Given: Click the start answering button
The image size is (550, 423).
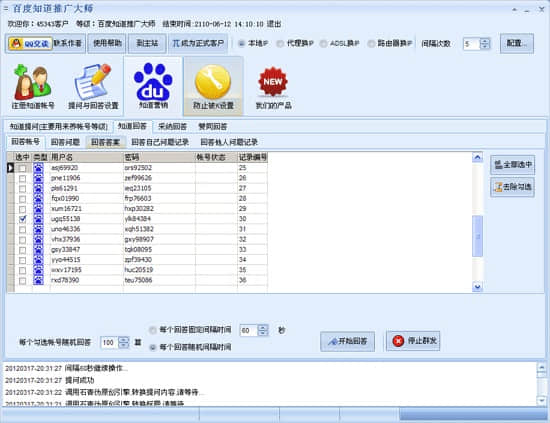Looking at the screenshot, I should (x=347, y=341).
